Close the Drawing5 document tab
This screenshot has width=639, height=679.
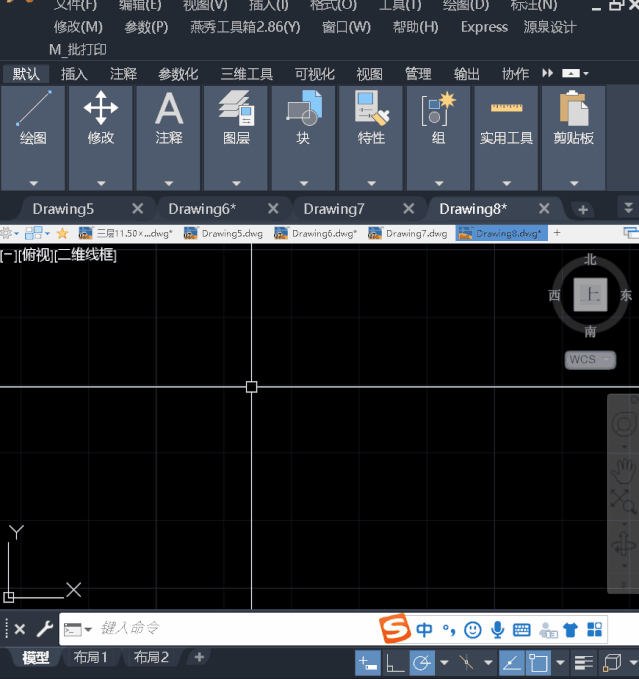[138, 209]
